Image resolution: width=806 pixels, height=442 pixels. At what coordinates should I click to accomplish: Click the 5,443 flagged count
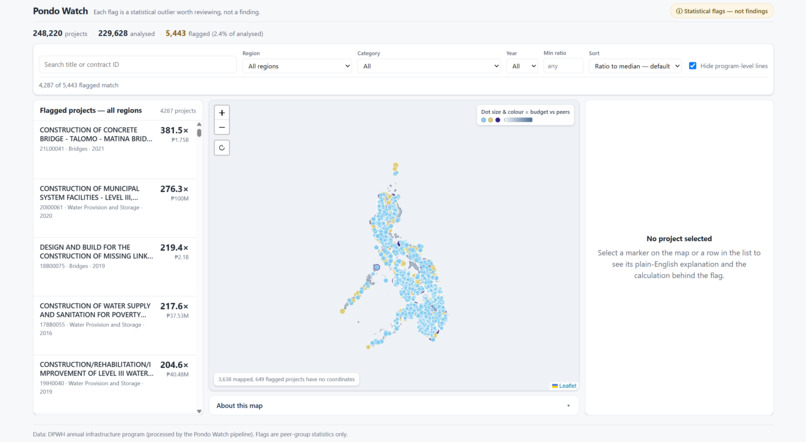point(175,33)
